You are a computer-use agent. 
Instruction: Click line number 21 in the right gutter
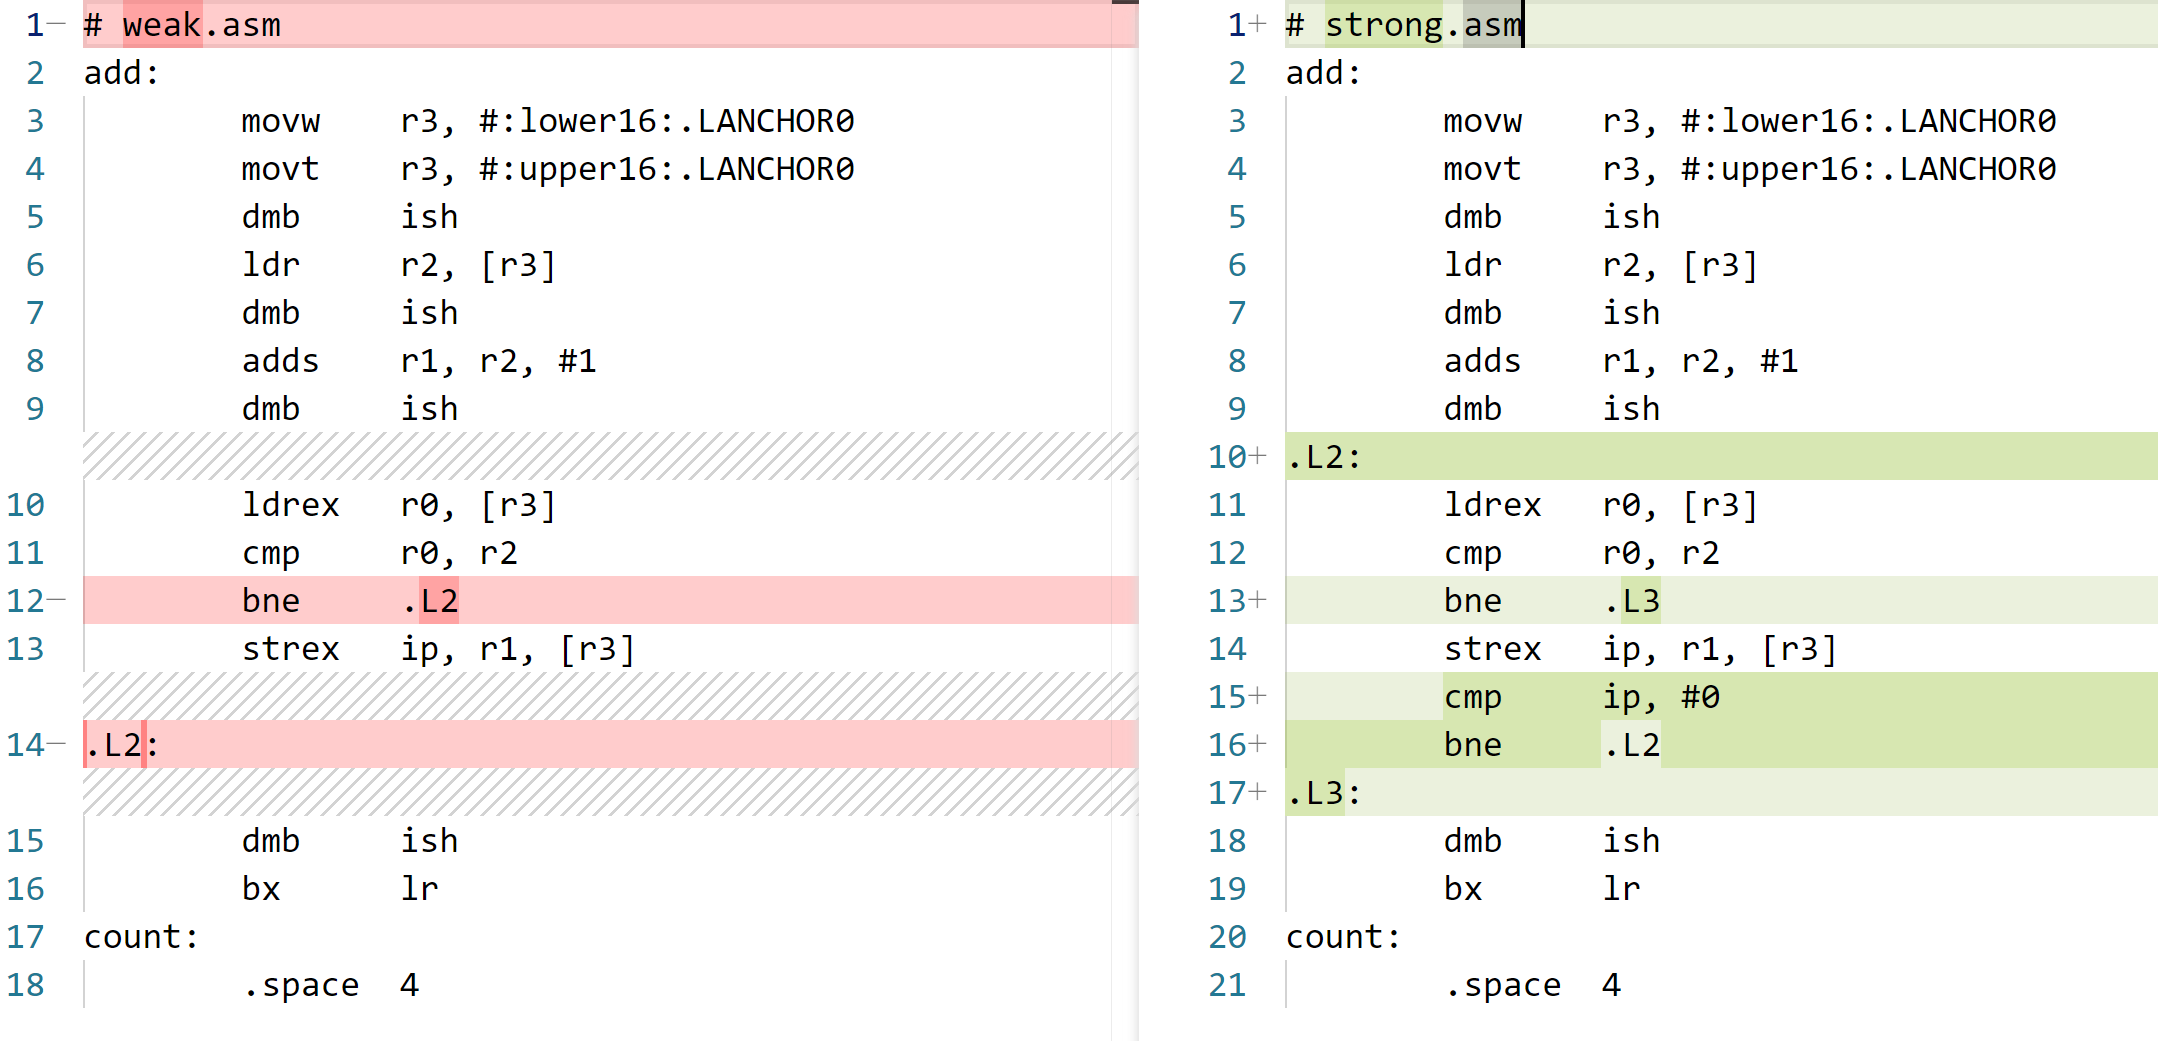tap(1227, 984)
